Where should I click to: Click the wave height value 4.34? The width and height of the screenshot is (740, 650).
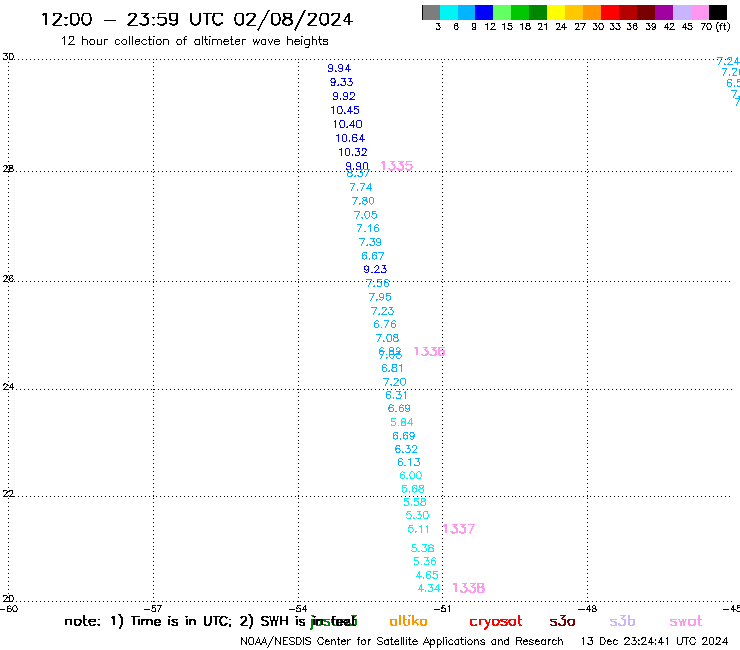(429, 589)
